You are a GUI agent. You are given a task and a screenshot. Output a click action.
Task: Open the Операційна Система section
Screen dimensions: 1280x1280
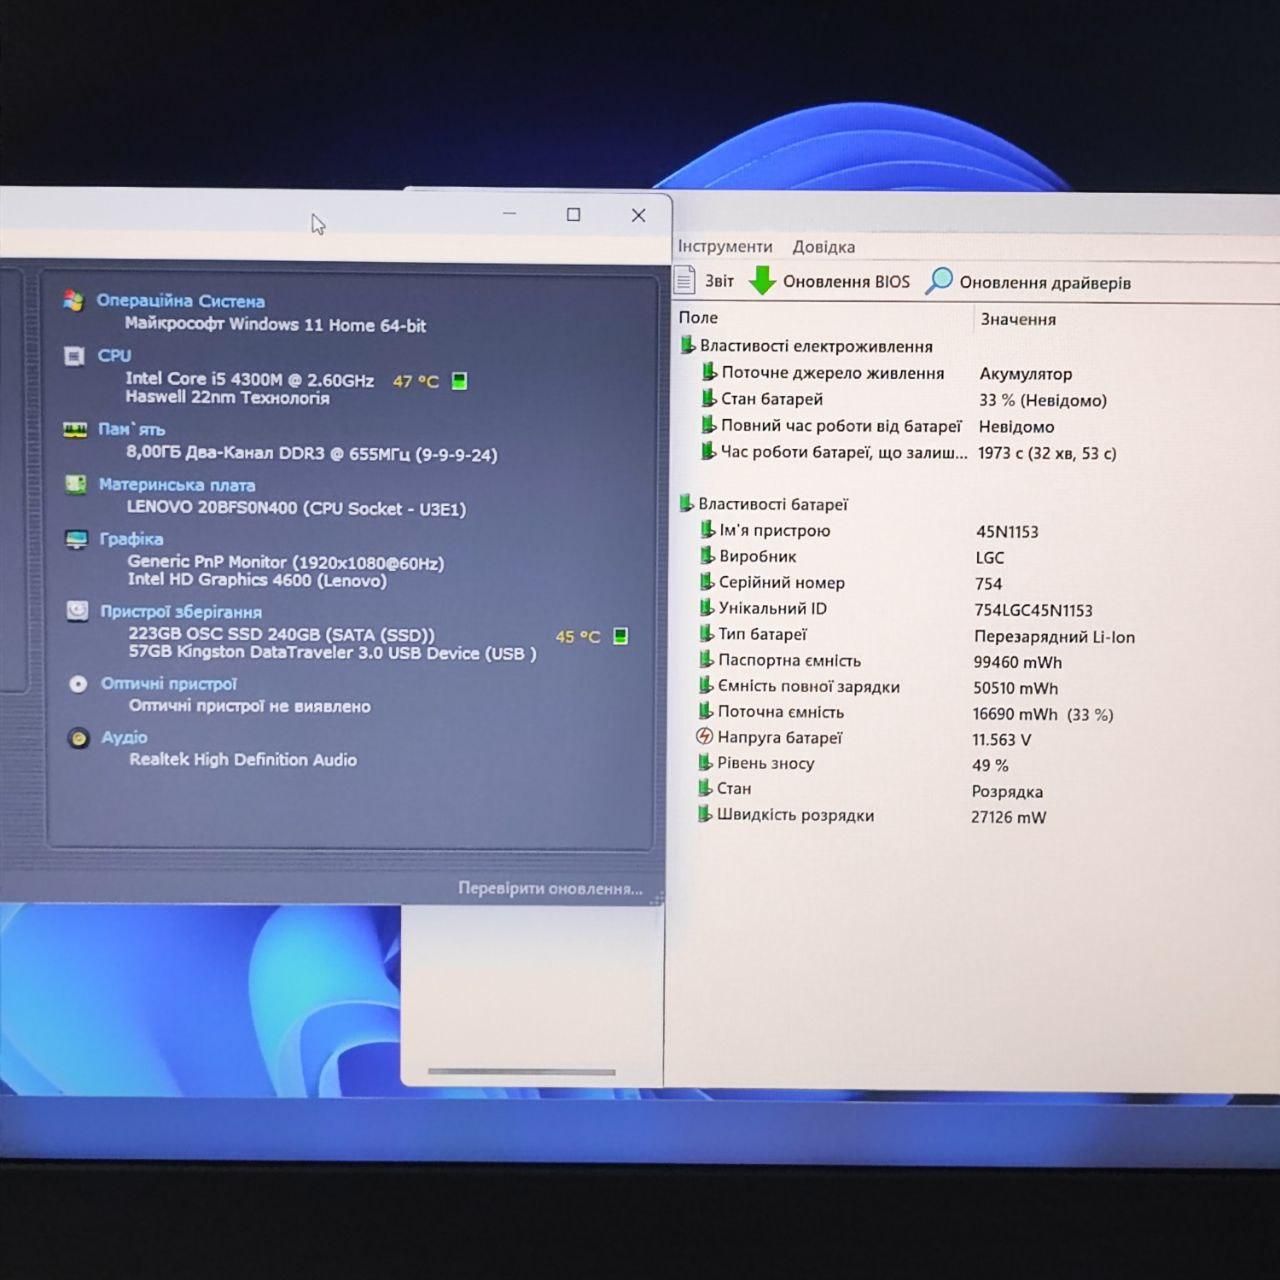[x=180, y=301]
